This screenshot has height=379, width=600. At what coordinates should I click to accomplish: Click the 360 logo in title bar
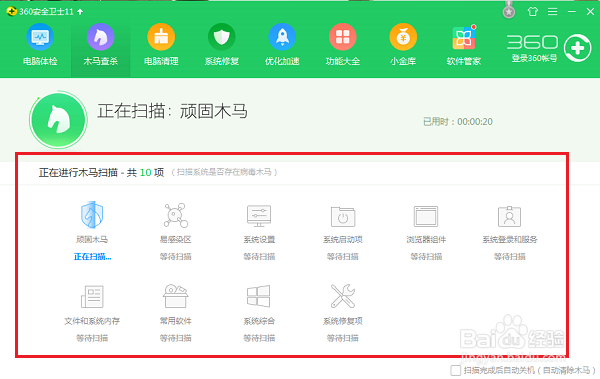click(11, 11)
